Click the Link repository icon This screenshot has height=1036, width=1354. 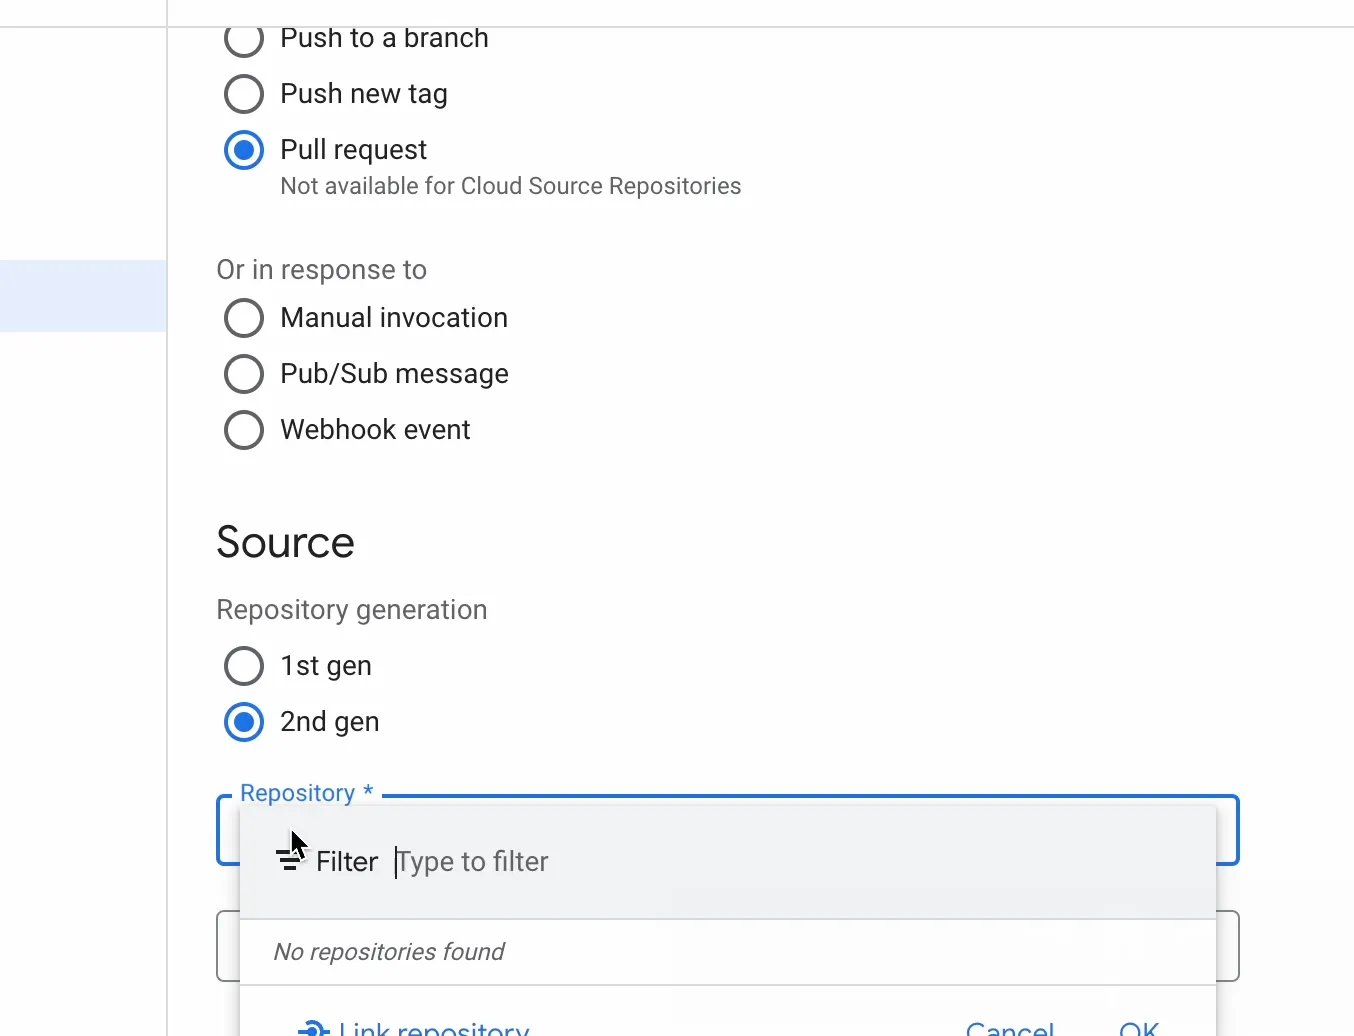(x=313, y=1028)
